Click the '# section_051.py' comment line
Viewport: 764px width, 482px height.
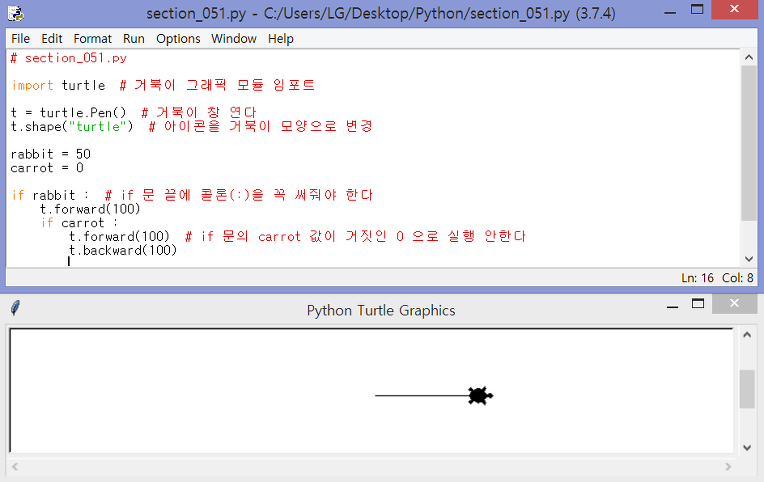(x=69, y=58)
